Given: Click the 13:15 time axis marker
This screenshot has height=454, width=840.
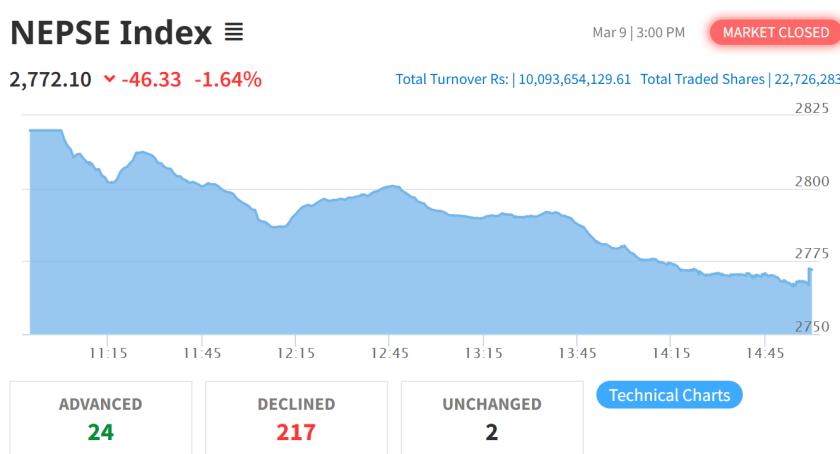Looking at the screenshot, I should point(483,353).
